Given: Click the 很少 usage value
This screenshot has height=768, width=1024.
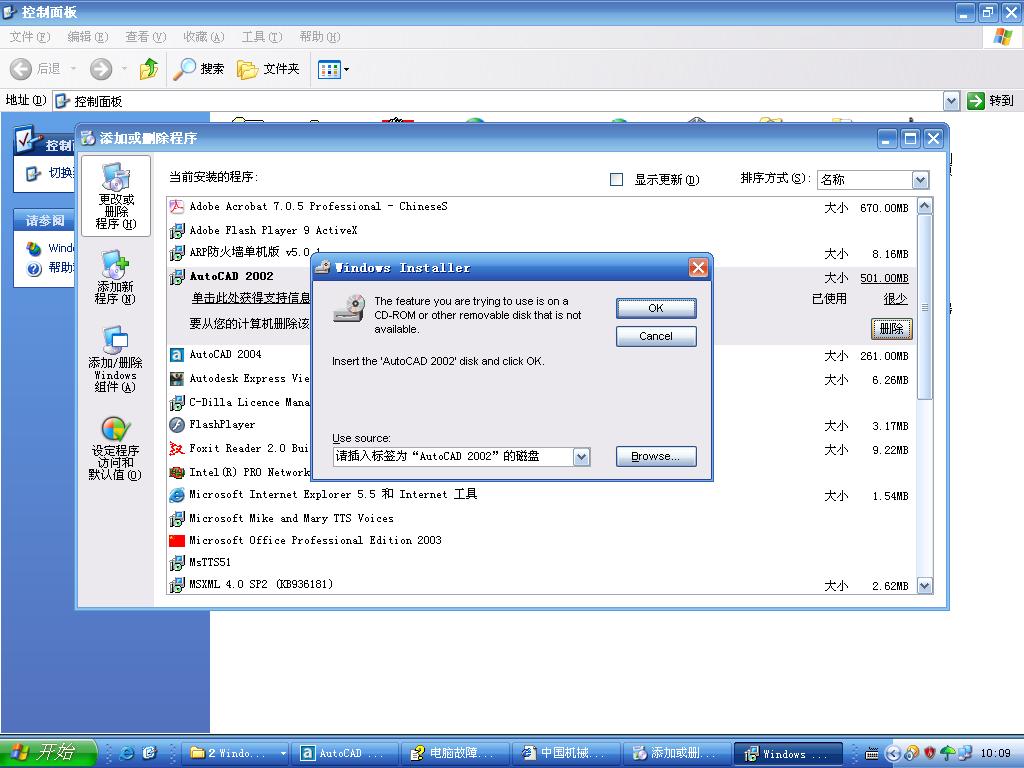Looking at the screenshot, I should 895,299.
